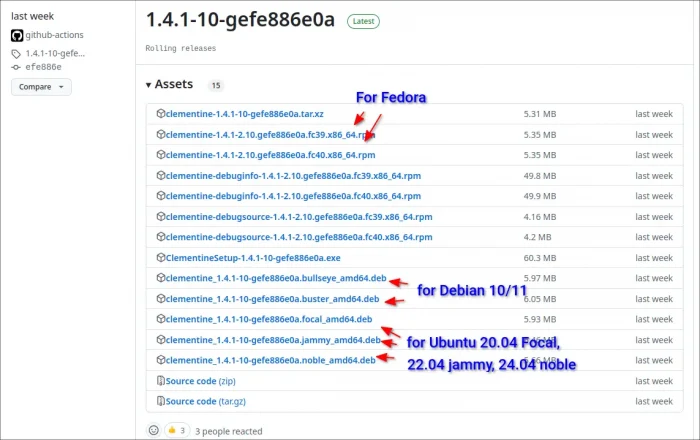Click the 15 assets count badge
The image size is (700, 440).
click(216, 85)
